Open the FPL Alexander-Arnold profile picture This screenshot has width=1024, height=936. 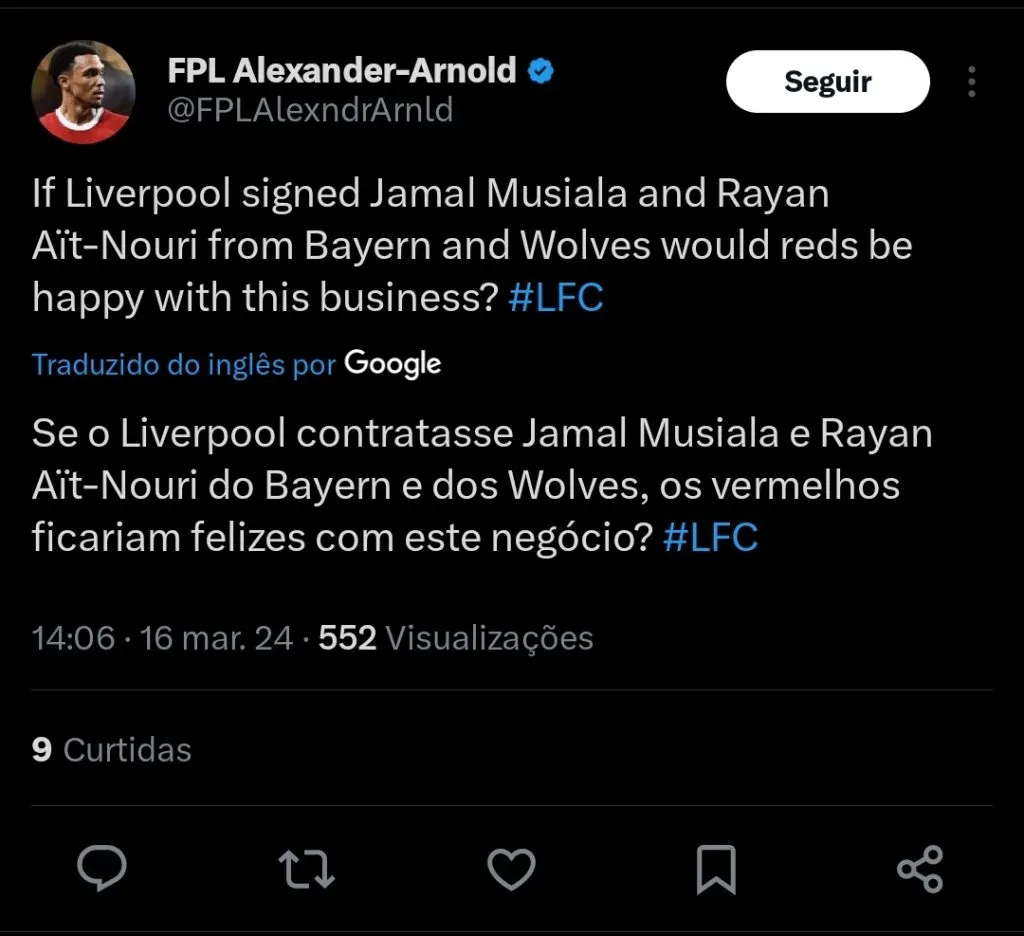pyautogui.click(x=83, y=92)
